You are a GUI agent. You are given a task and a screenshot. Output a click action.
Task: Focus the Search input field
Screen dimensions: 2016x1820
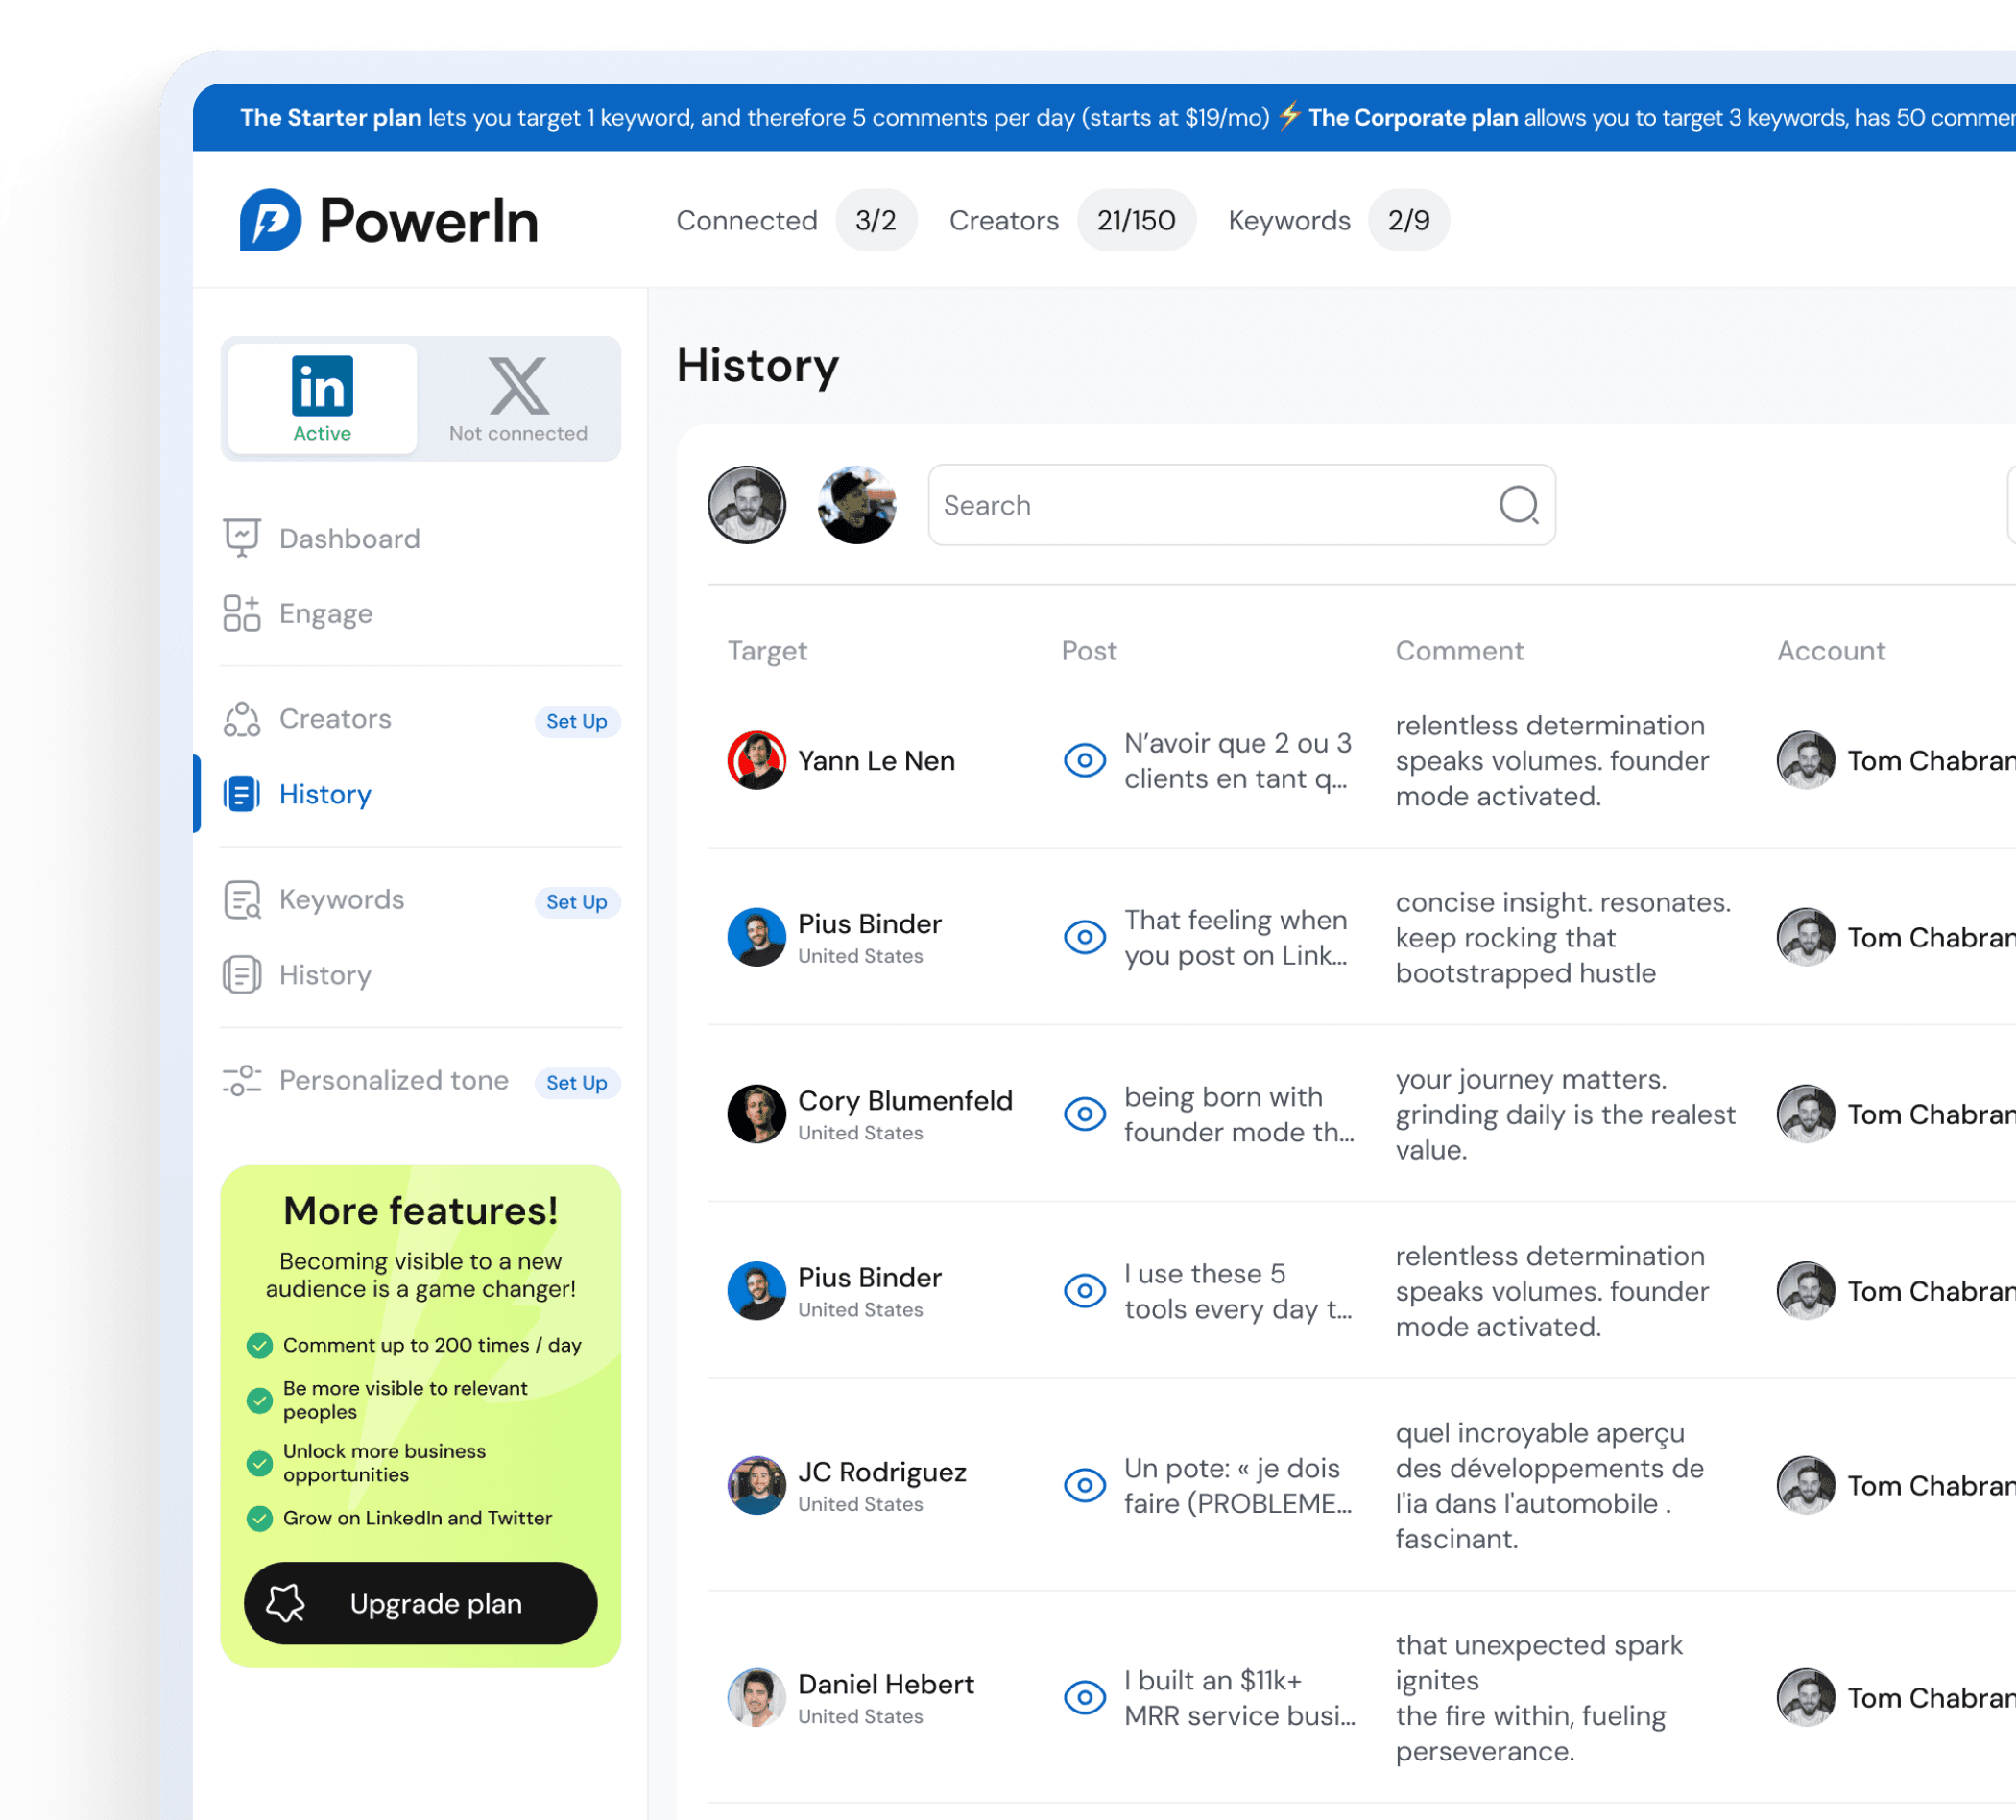(1241, 505)
